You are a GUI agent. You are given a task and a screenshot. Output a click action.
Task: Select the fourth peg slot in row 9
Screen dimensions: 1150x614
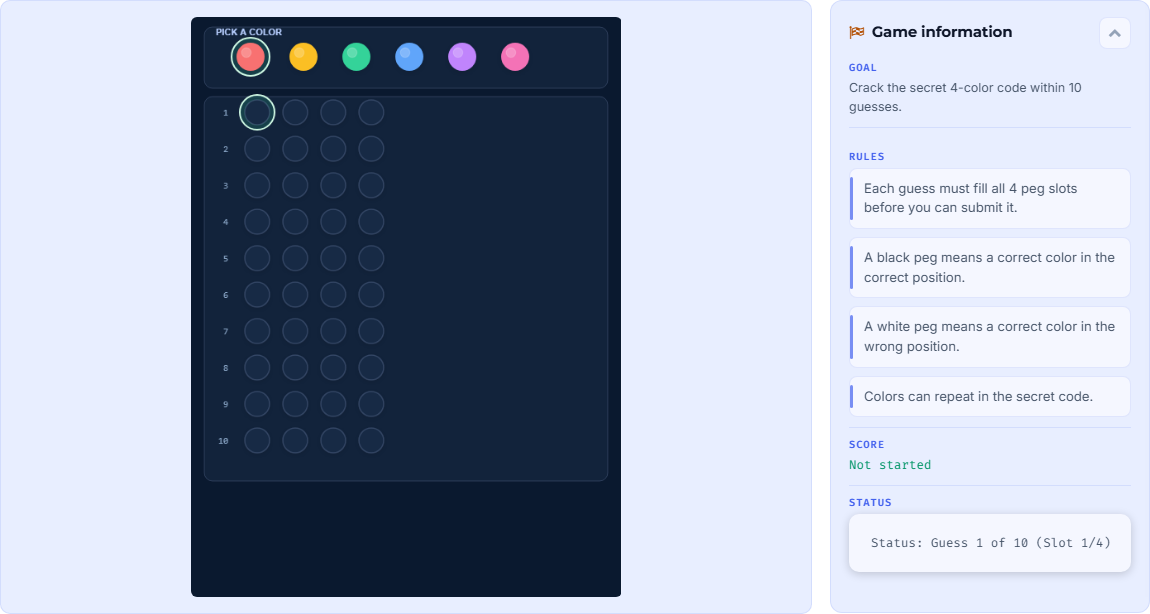pyautogui.click(x=372, y=404)
